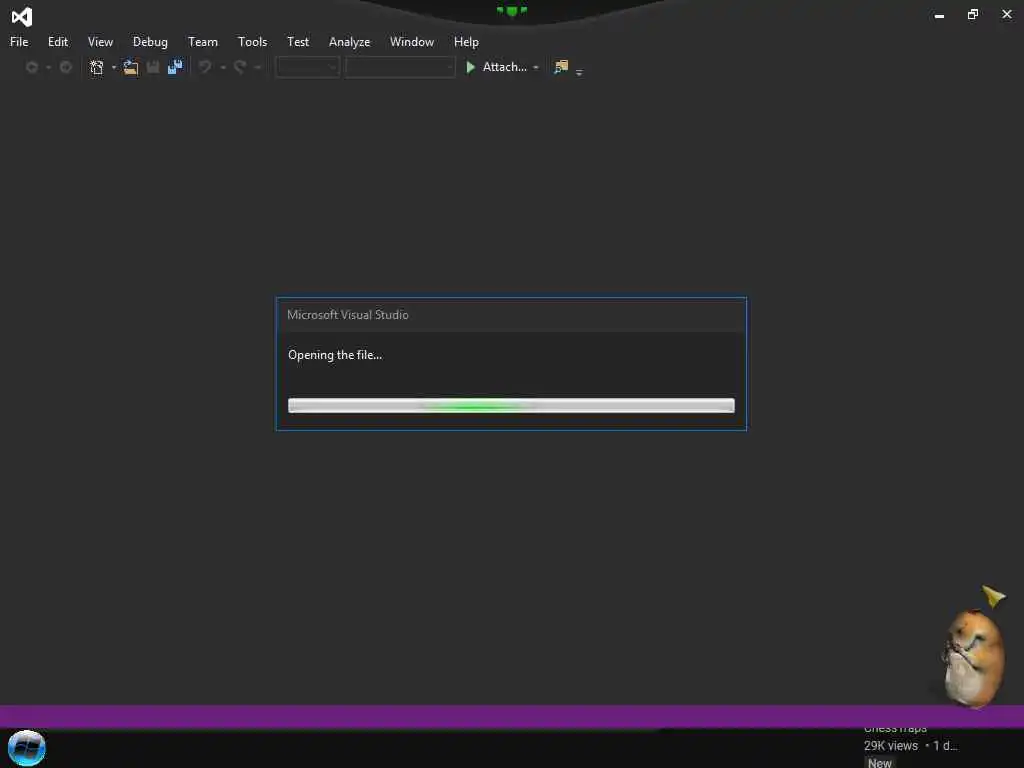This screenshot has height=768, width=1024.
Task: Click the Microsoft Visual Studio dialog title
Action: coord(348,315)
